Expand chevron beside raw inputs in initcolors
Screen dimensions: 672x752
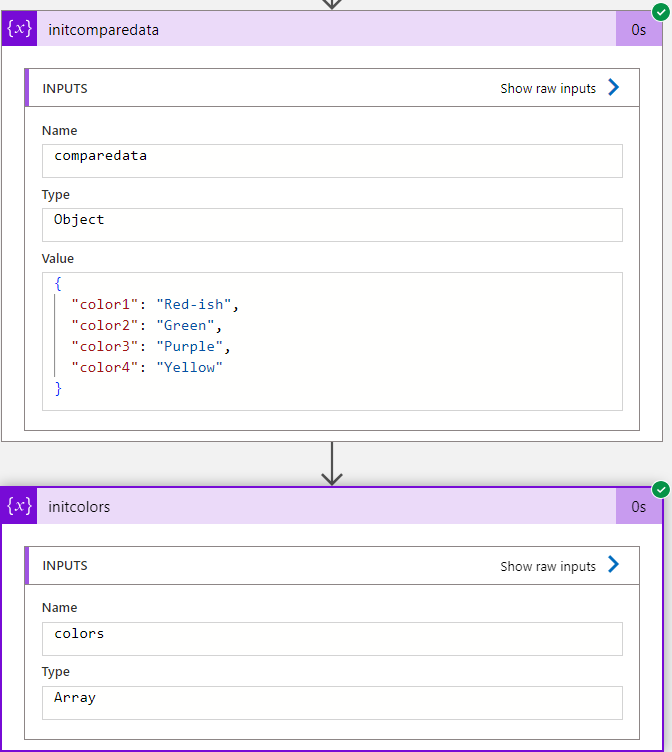(x=614, y=565)
